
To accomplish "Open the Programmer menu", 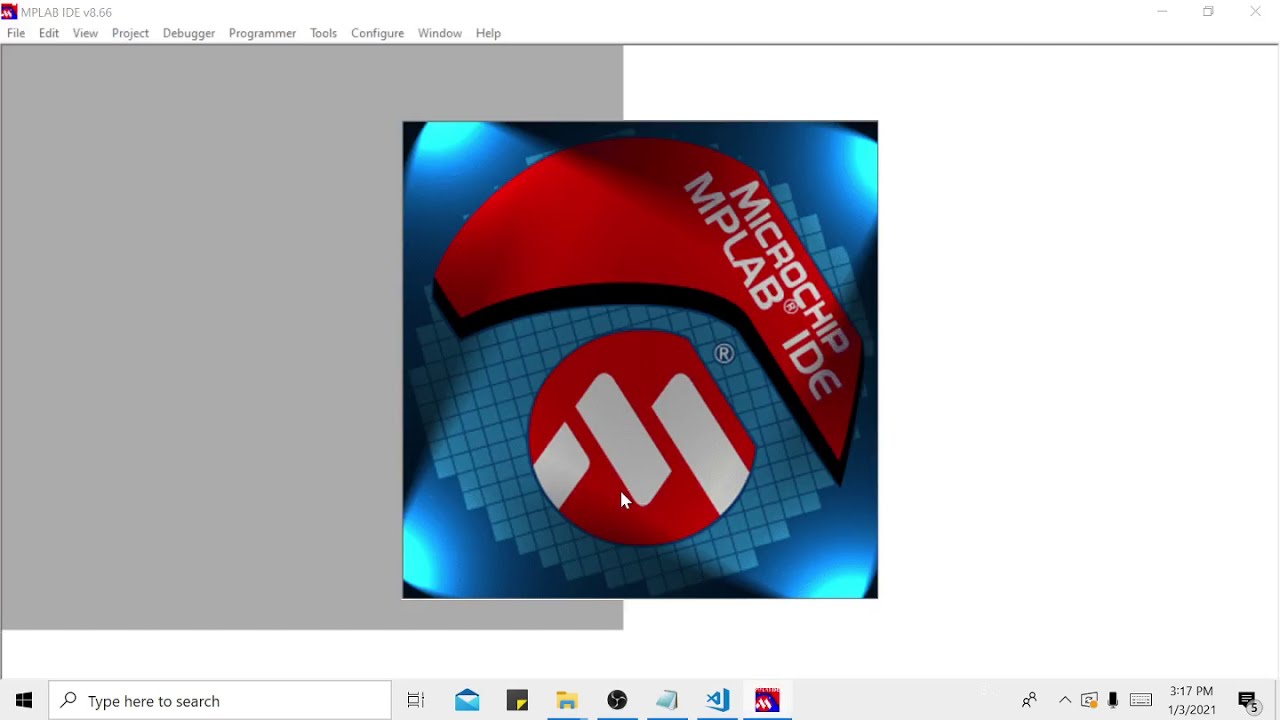I will [262, 33].
